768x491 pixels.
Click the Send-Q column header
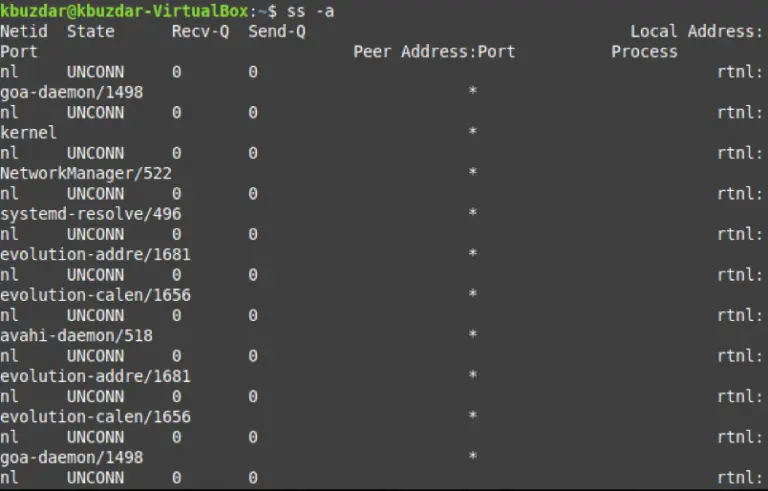point(277,31)
